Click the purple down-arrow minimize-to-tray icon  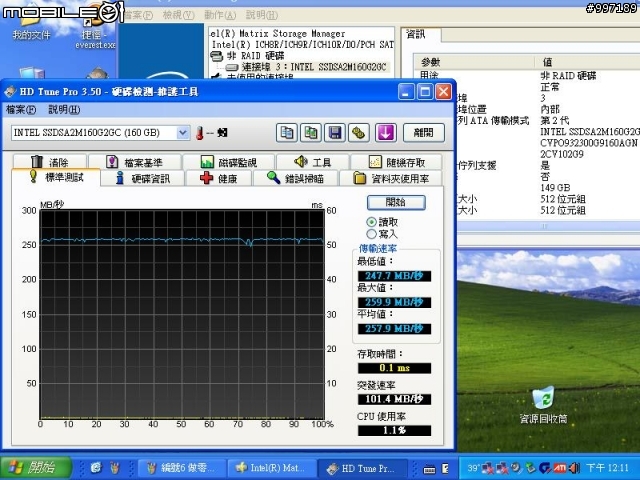click(x=386, y=133)
